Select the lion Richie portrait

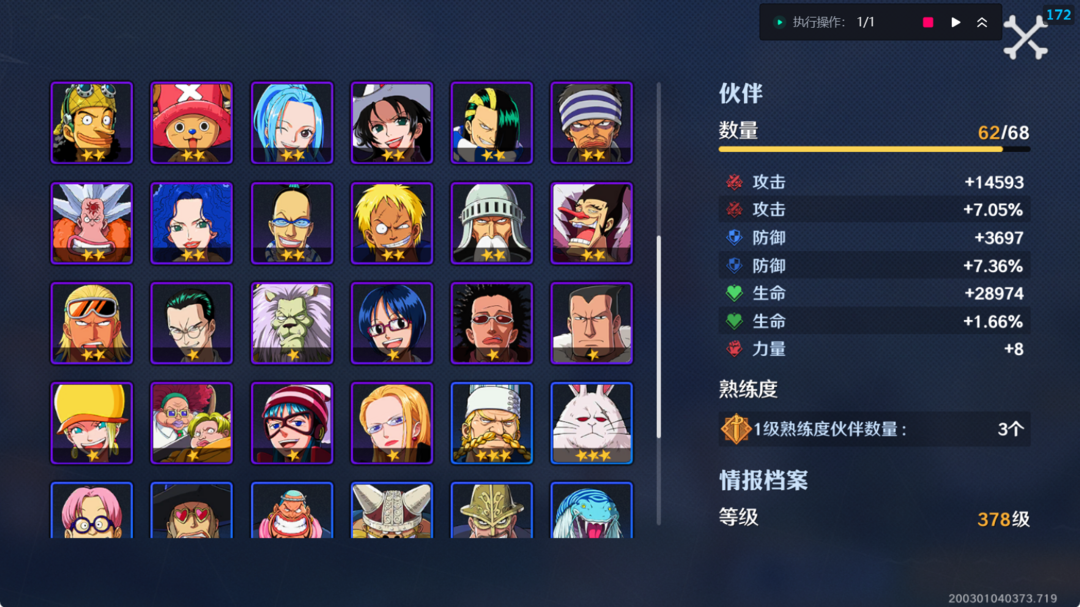coord(292,323)
